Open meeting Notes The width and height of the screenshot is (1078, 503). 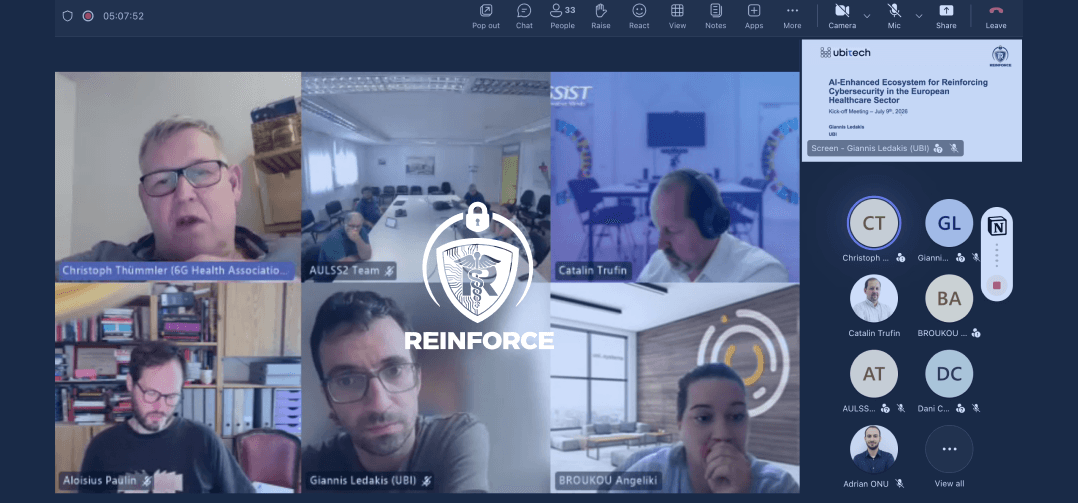(x=716, y=16)
